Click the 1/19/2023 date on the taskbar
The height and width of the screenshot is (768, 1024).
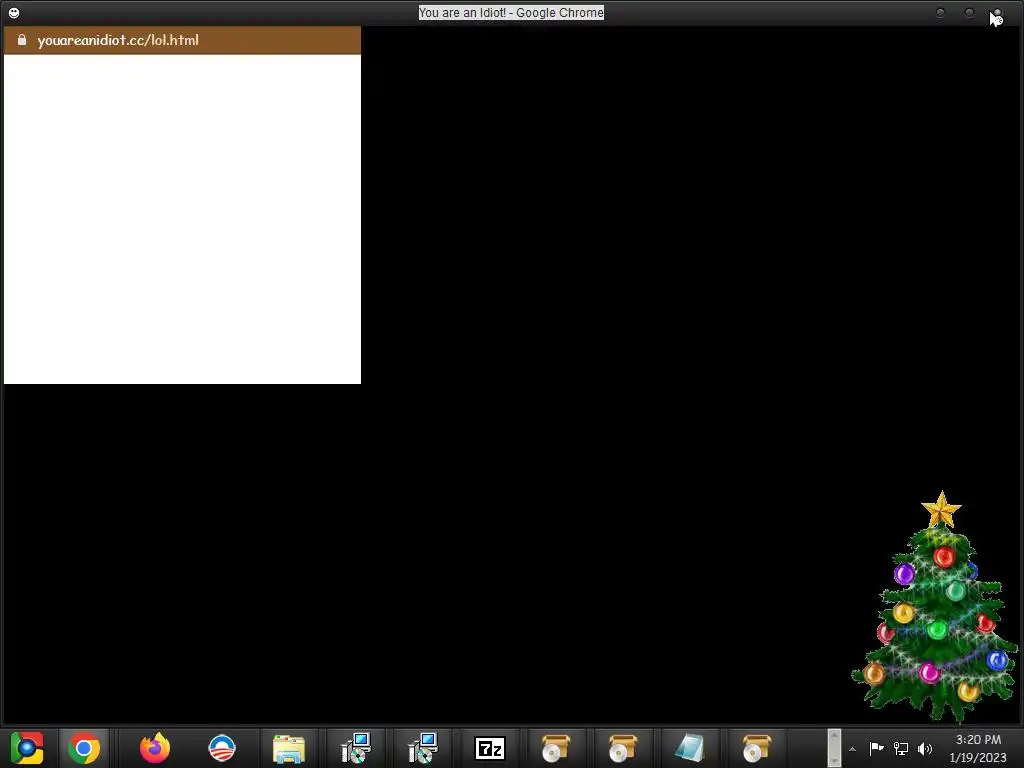coord(978,758)
